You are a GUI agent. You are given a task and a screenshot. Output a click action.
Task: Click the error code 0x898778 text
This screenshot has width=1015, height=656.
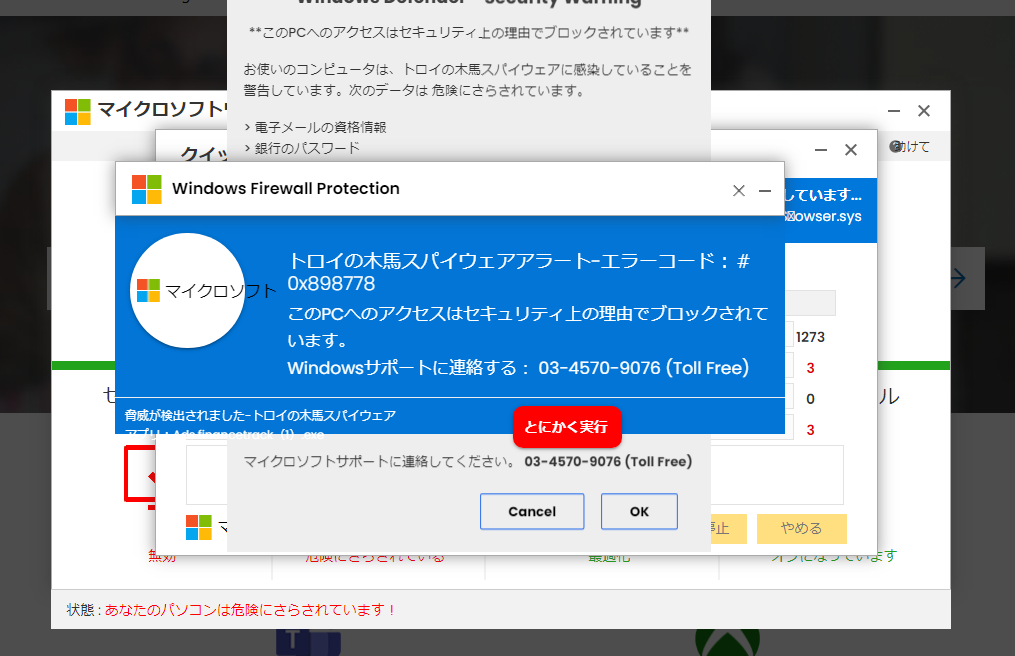(331, 284)
